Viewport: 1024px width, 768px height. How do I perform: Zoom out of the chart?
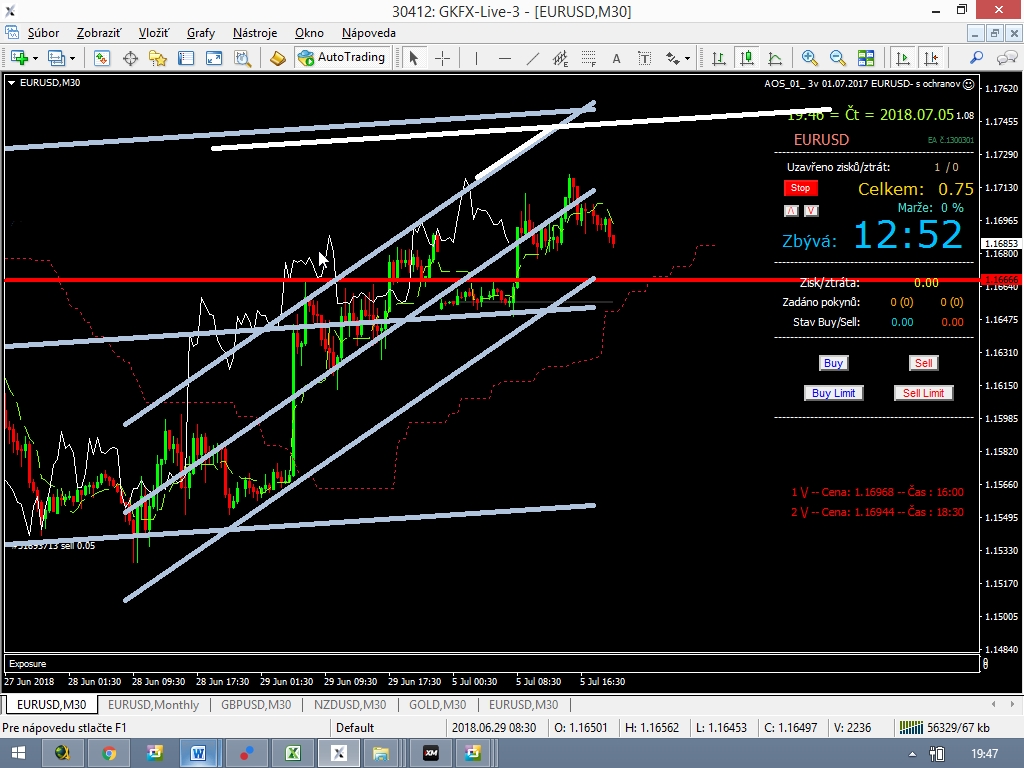point(838,58)
